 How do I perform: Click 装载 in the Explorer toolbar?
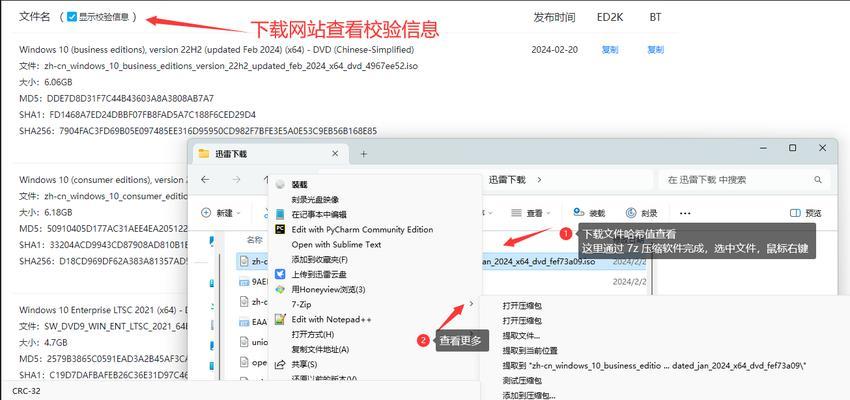[589, 213]
